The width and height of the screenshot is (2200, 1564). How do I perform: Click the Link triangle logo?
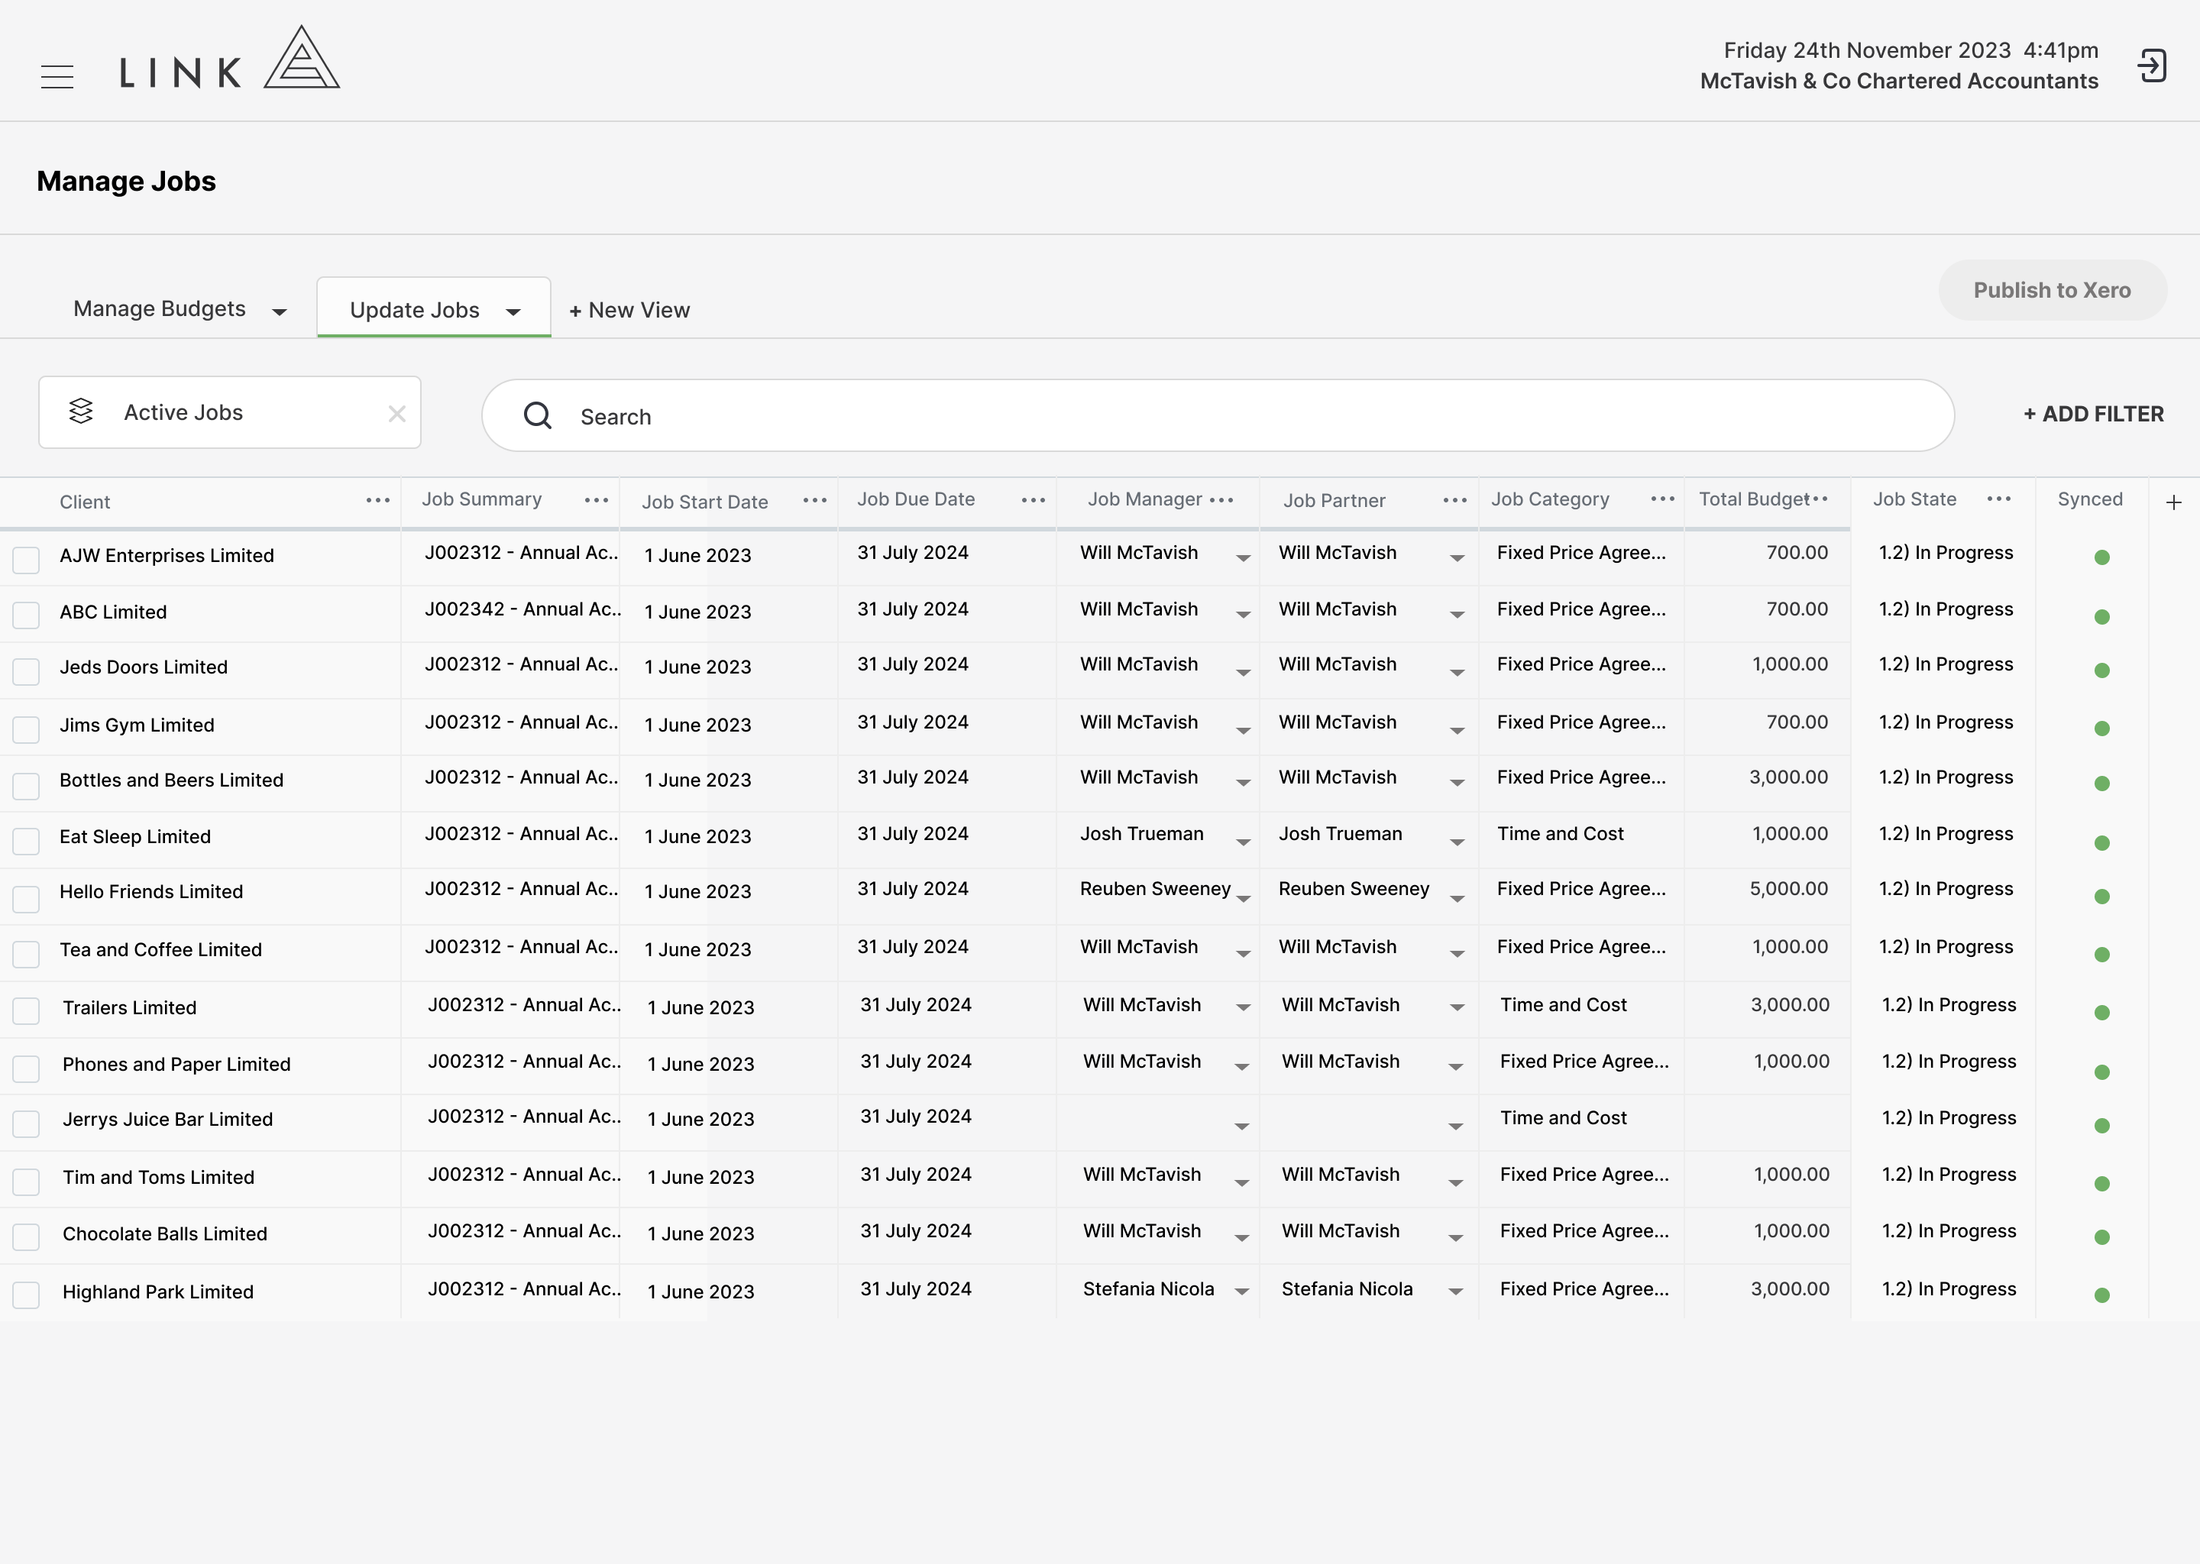pos(302,57)
